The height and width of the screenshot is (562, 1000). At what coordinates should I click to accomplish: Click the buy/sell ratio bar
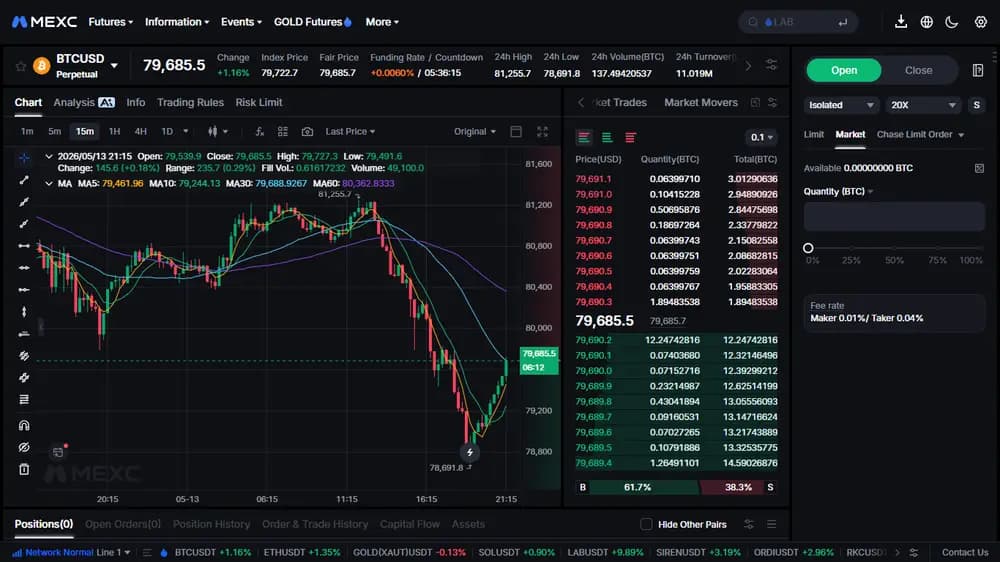[677, 487]
